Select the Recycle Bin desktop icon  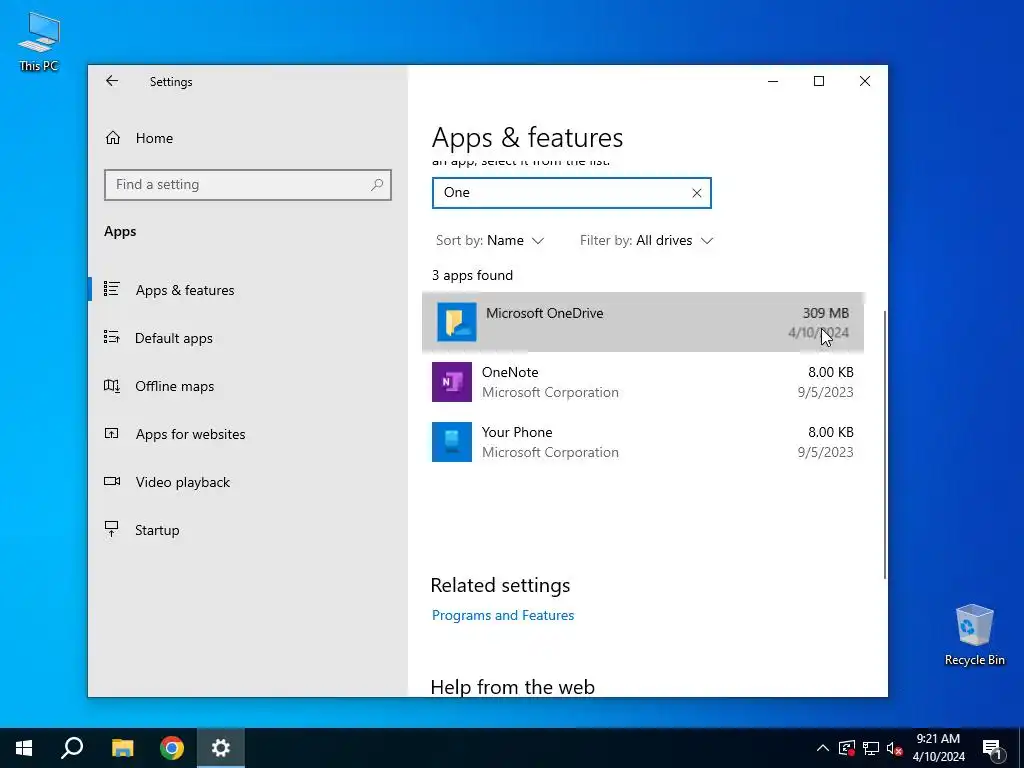coord(974,634)
